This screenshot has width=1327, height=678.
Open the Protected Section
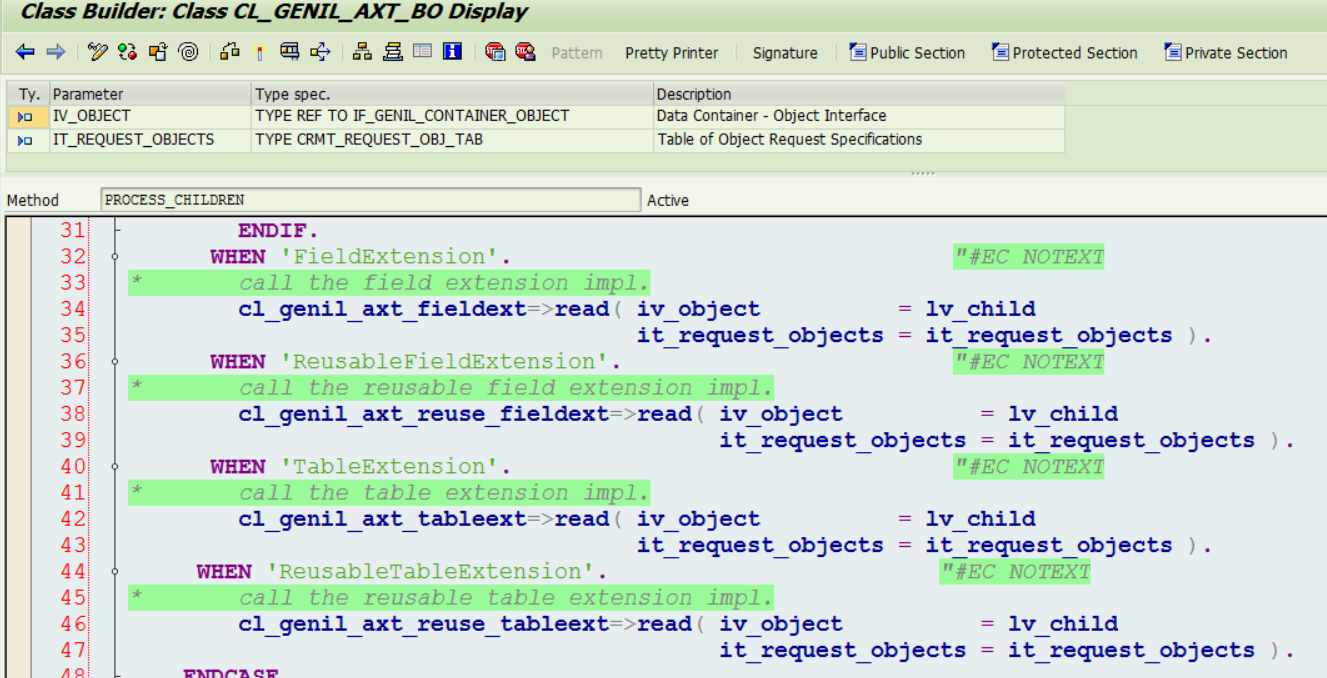click(x=1064, y=53)
